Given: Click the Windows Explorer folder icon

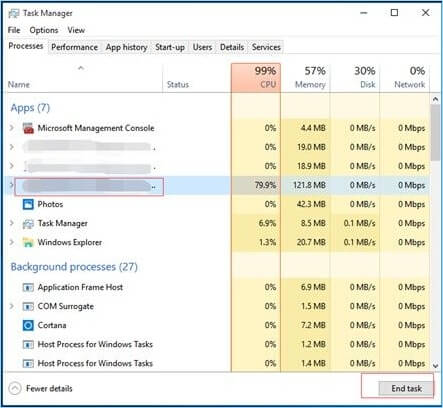Looking at the screenshot, I should [28, 242].
